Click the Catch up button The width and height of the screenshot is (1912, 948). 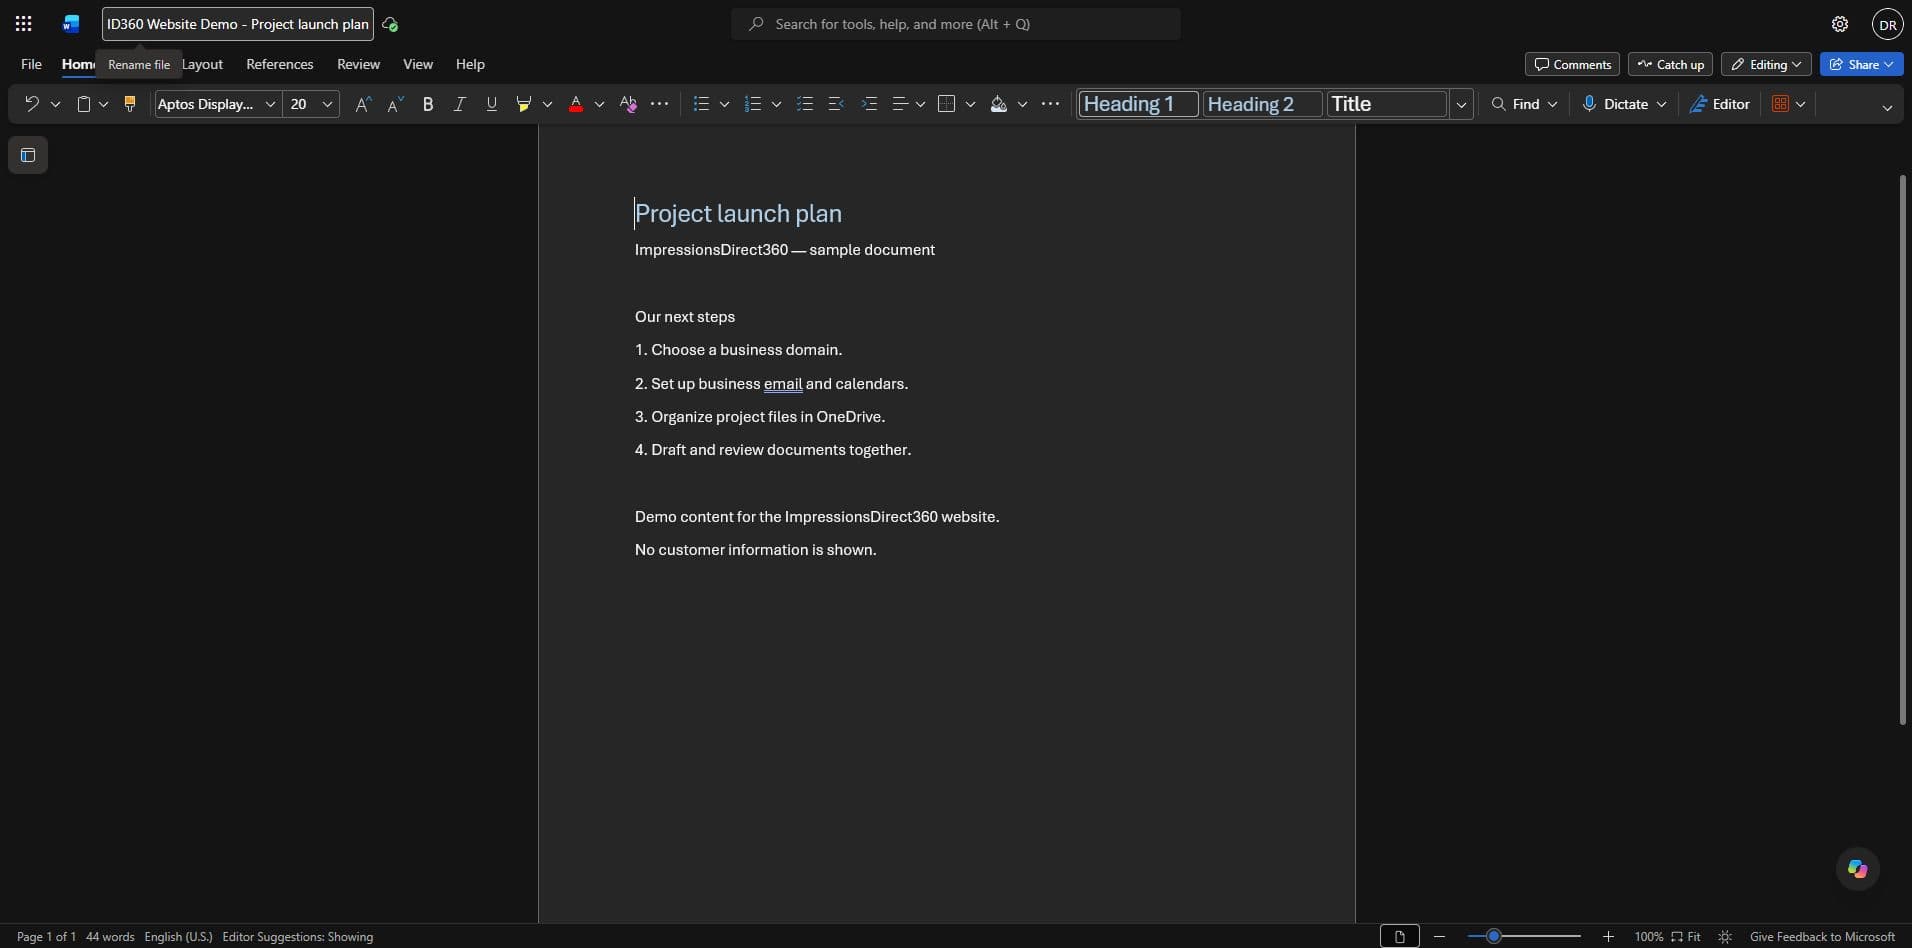[x=1670, y=64]
